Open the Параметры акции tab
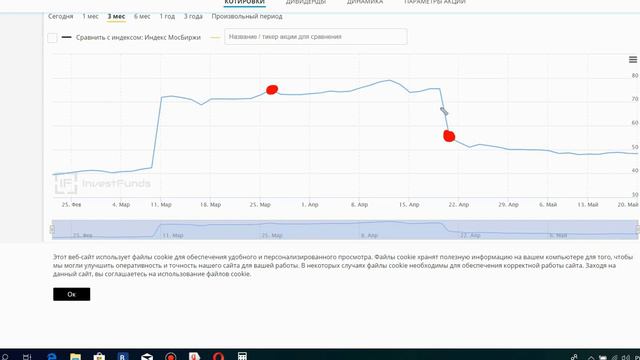 pos(435,2)
